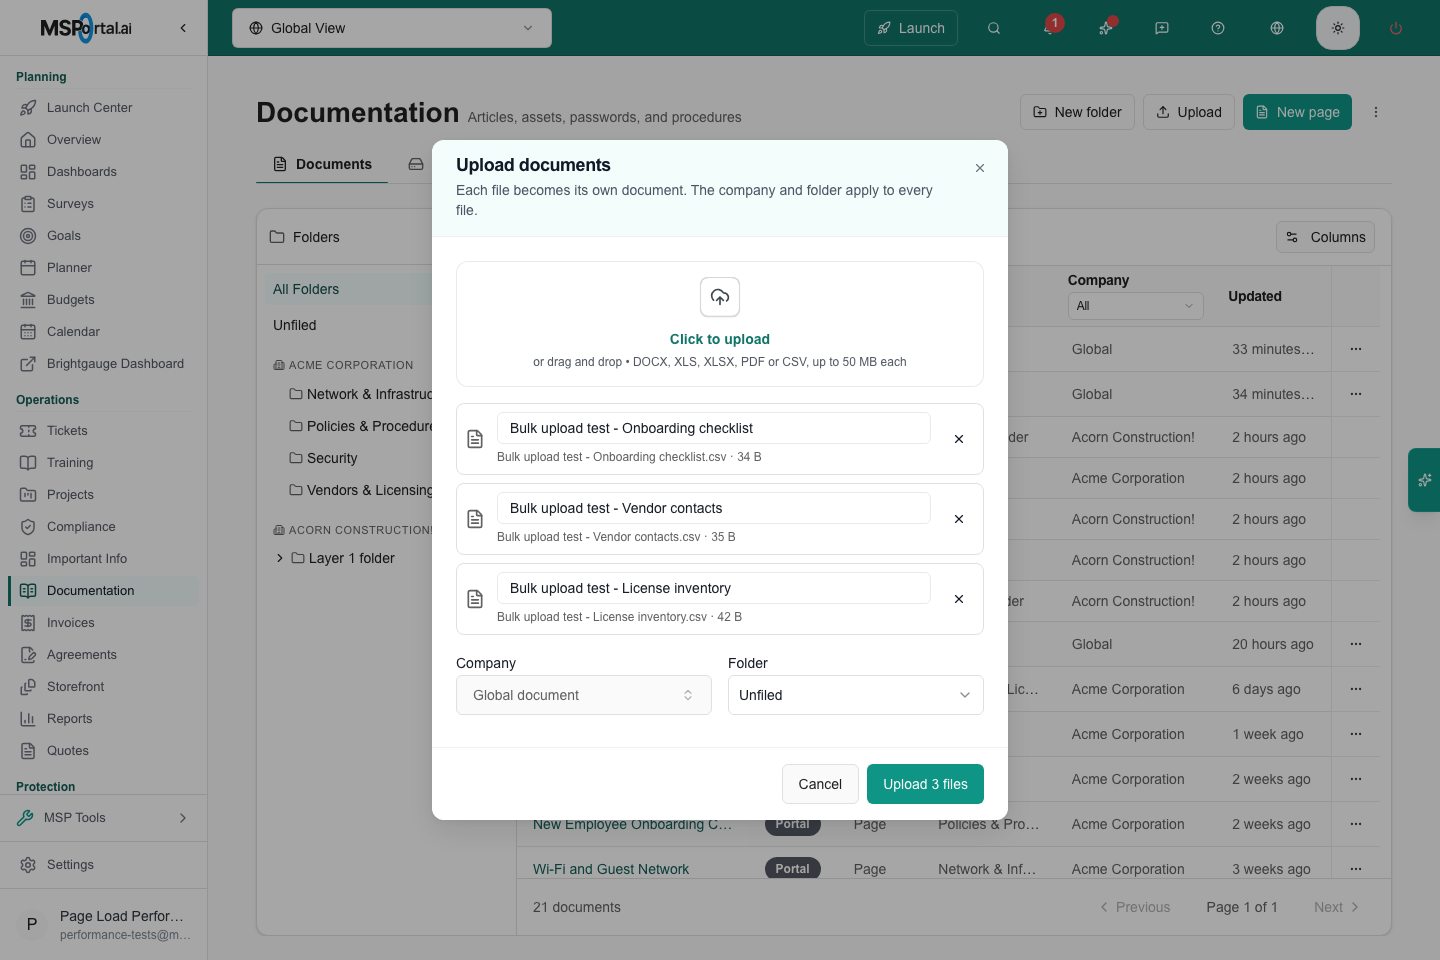Select the Unfiled folder
1440x960 pixels.
tap(294, 325)
